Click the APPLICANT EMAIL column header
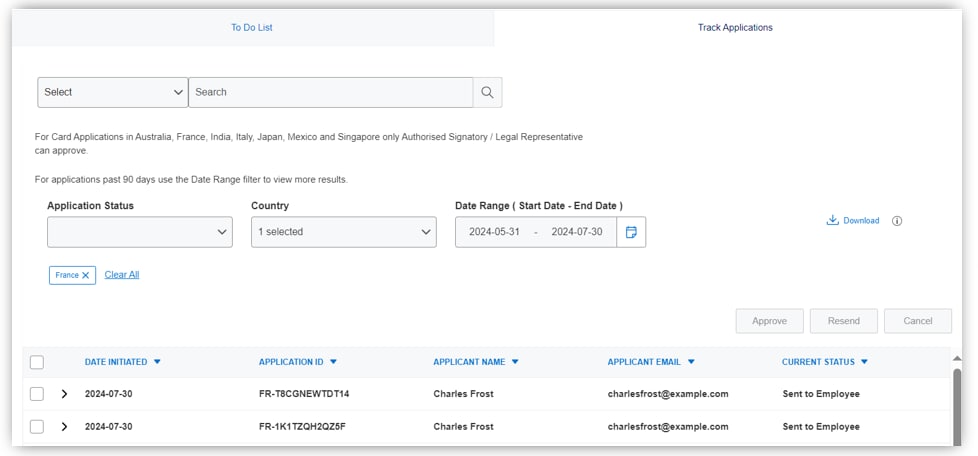The width and height of the screenshot is (978, 456). pyautogui.click(x=644, y=362)
